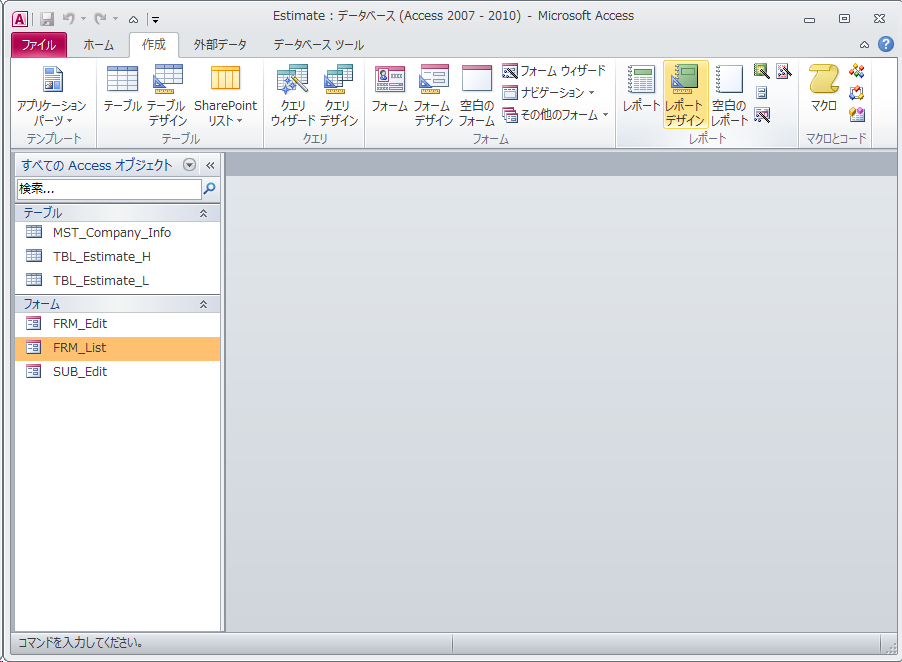Create a 空白のレポート
This screenshot has width=902, height=662.
tap(729, 95)
